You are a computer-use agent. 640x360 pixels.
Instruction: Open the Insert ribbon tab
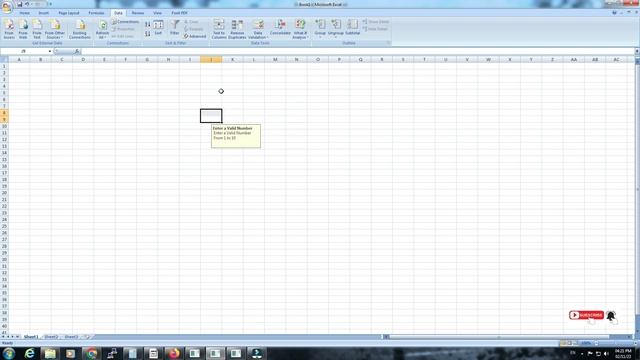click(44, 13)
